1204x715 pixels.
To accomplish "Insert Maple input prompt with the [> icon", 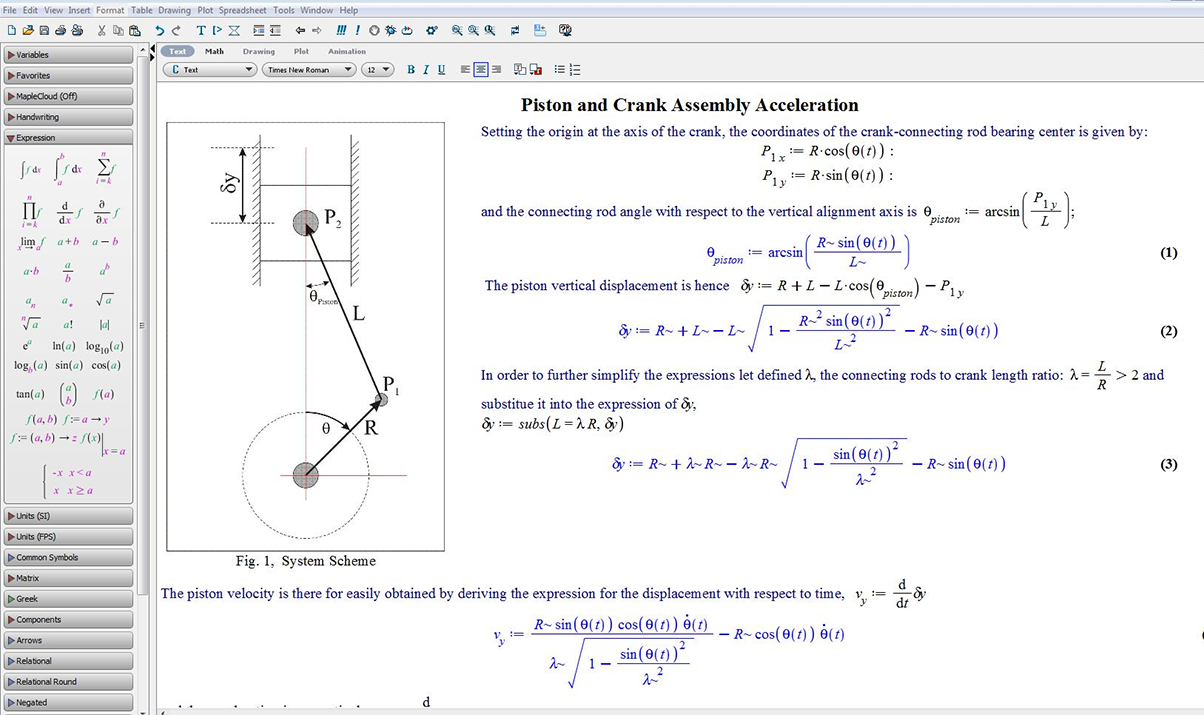I will click(217, 31).
